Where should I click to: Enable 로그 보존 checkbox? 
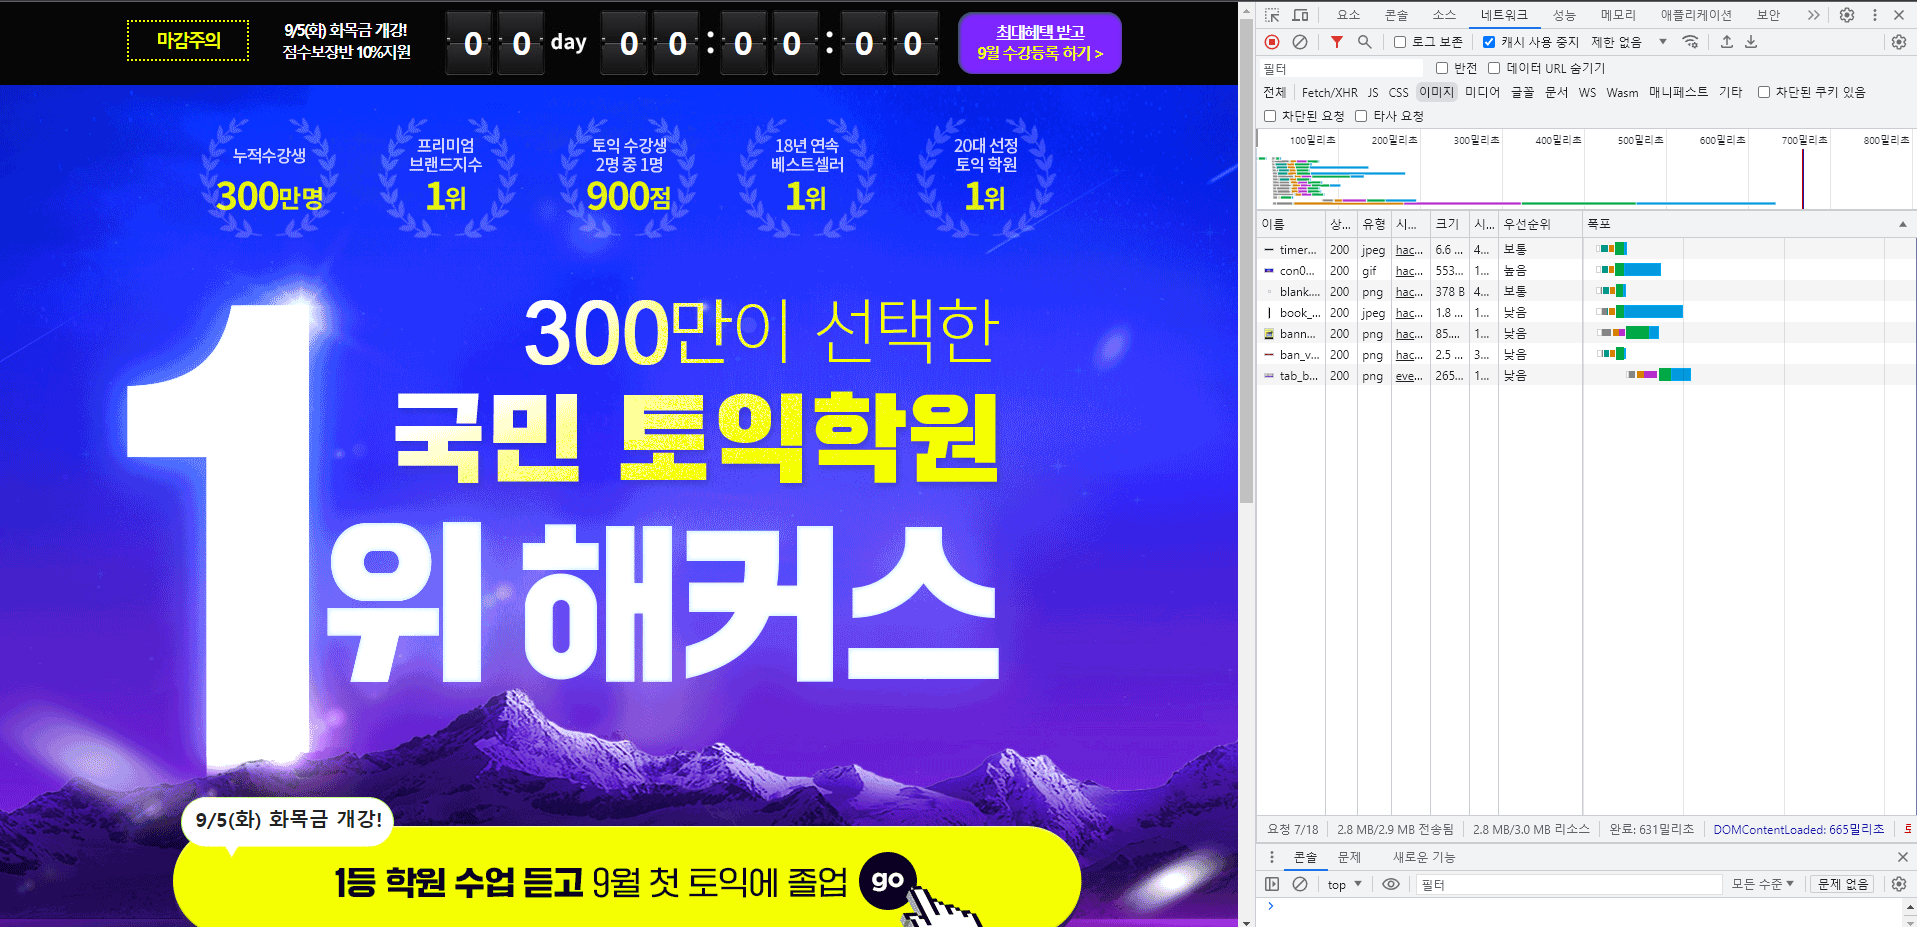1400,42
